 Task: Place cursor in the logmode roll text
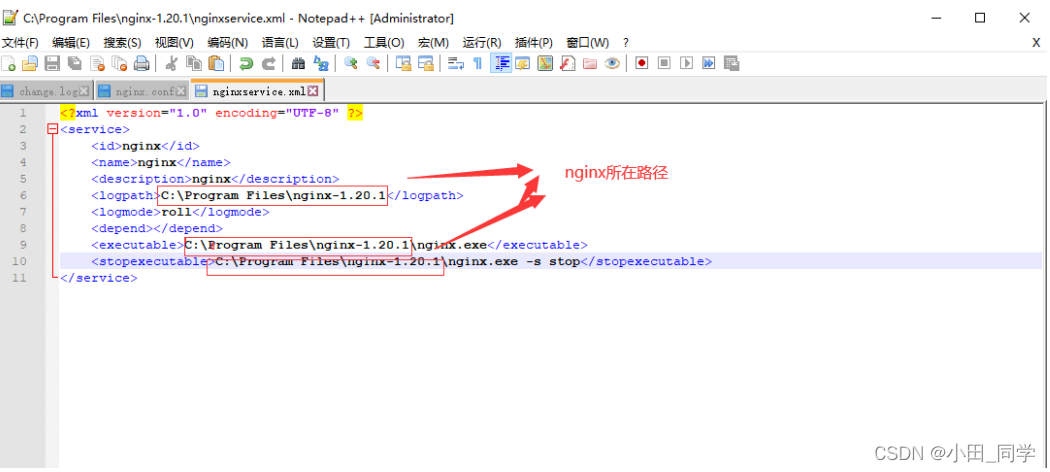[x=176, y=212]
